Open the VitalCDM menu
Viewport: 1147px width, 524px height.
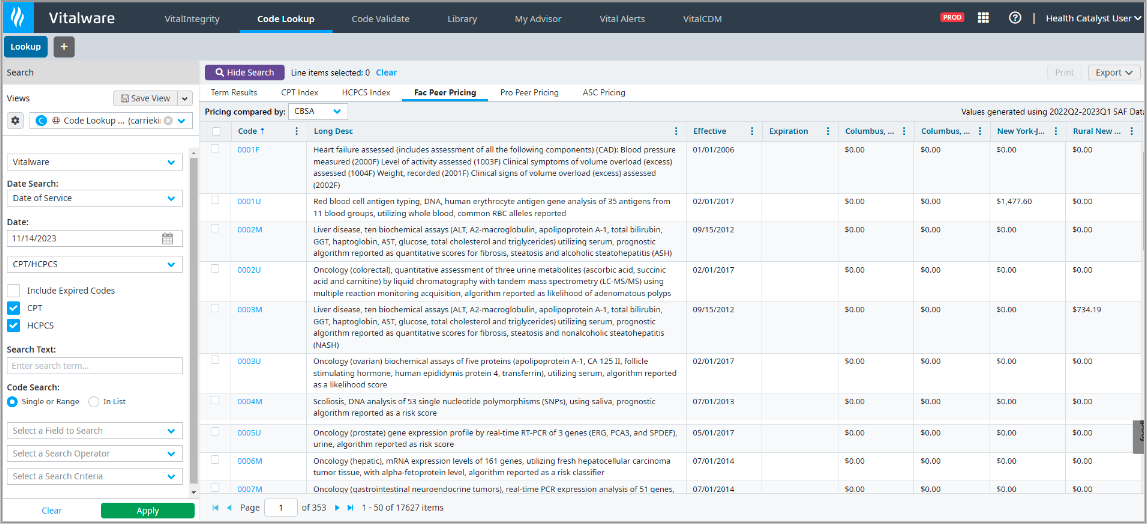pyautogui.click(x=702, y=19)
